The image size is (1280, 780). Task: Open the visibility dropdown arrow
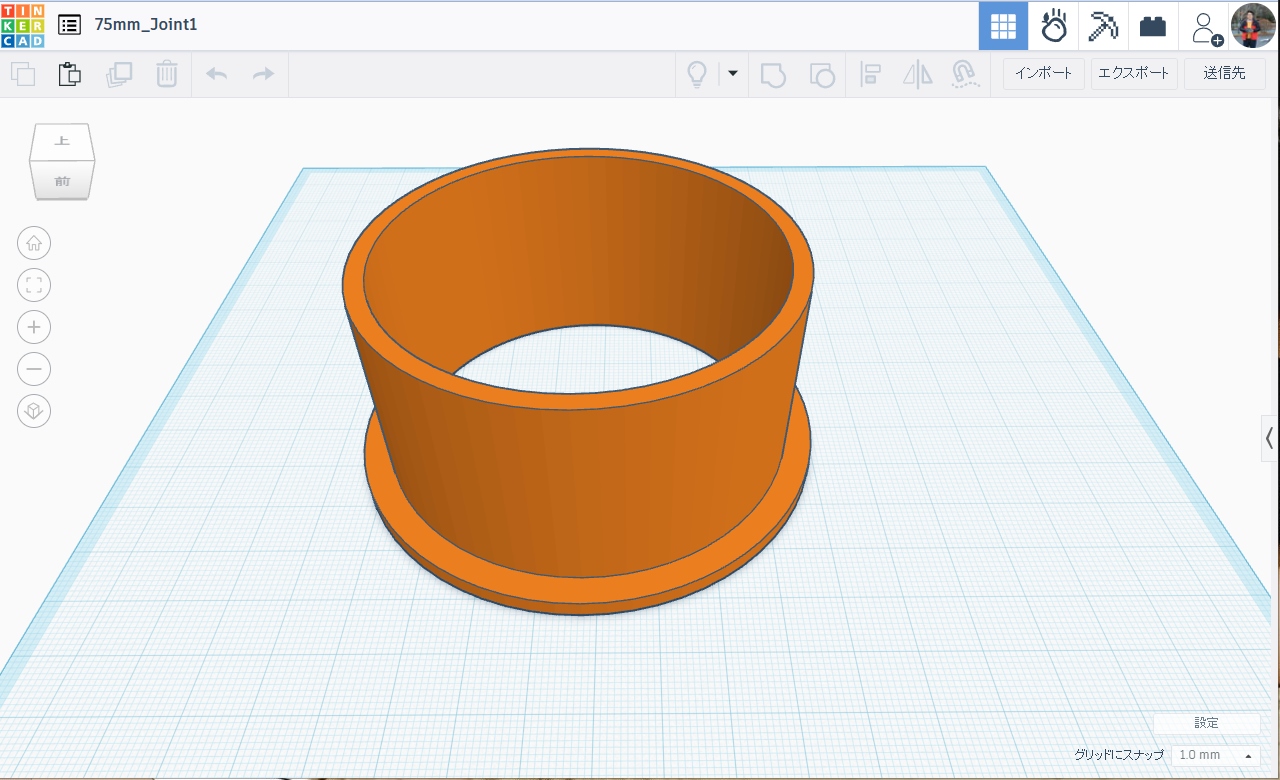click(733, 74)
